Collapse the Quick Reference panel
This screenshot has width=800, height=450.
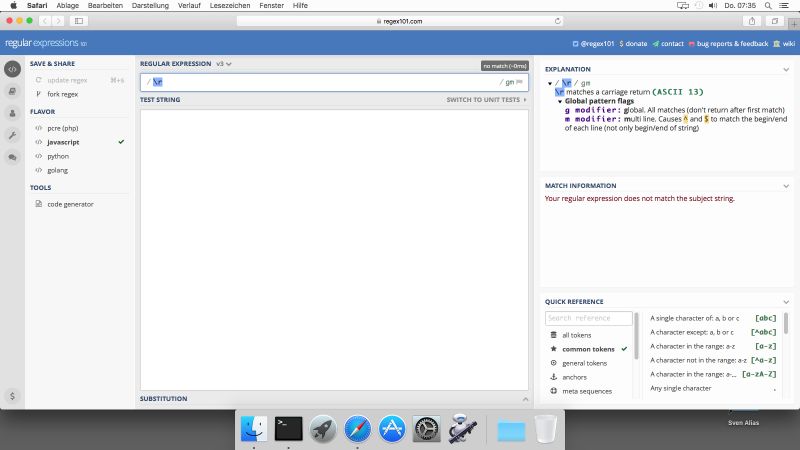(786, 302)
